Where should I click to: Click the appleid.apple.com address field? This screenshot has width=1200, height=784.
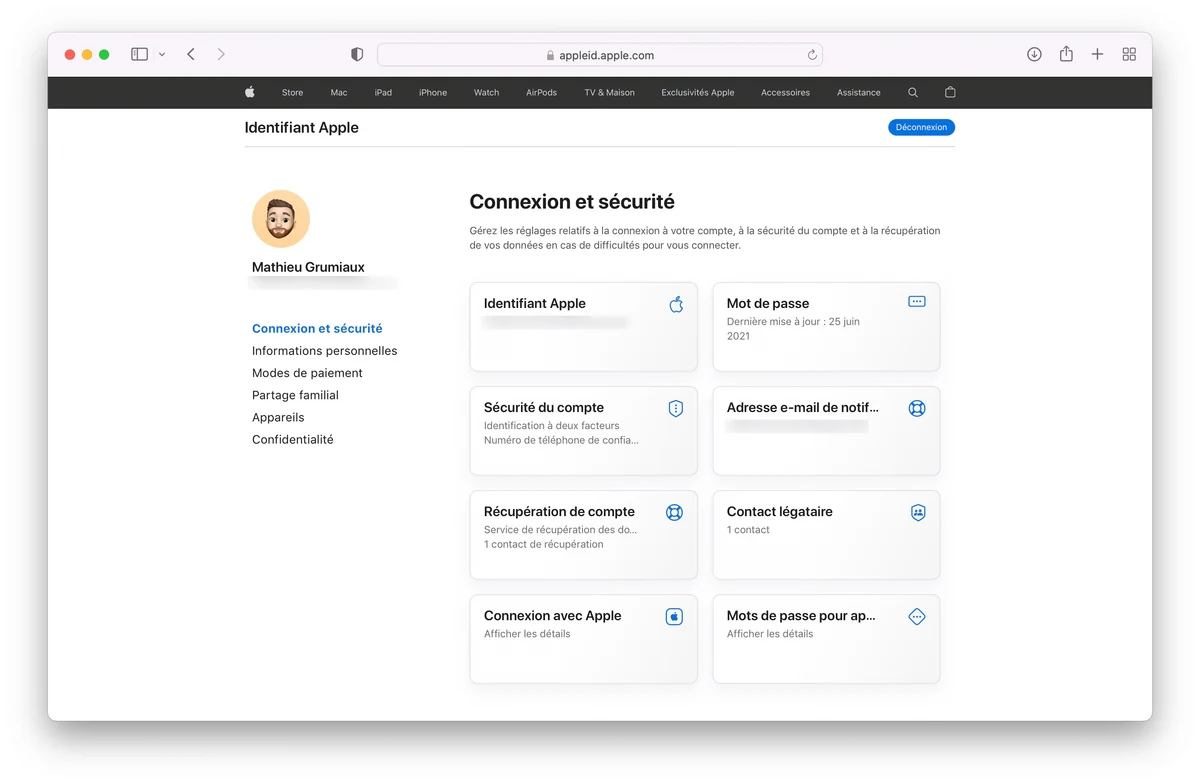600,55
